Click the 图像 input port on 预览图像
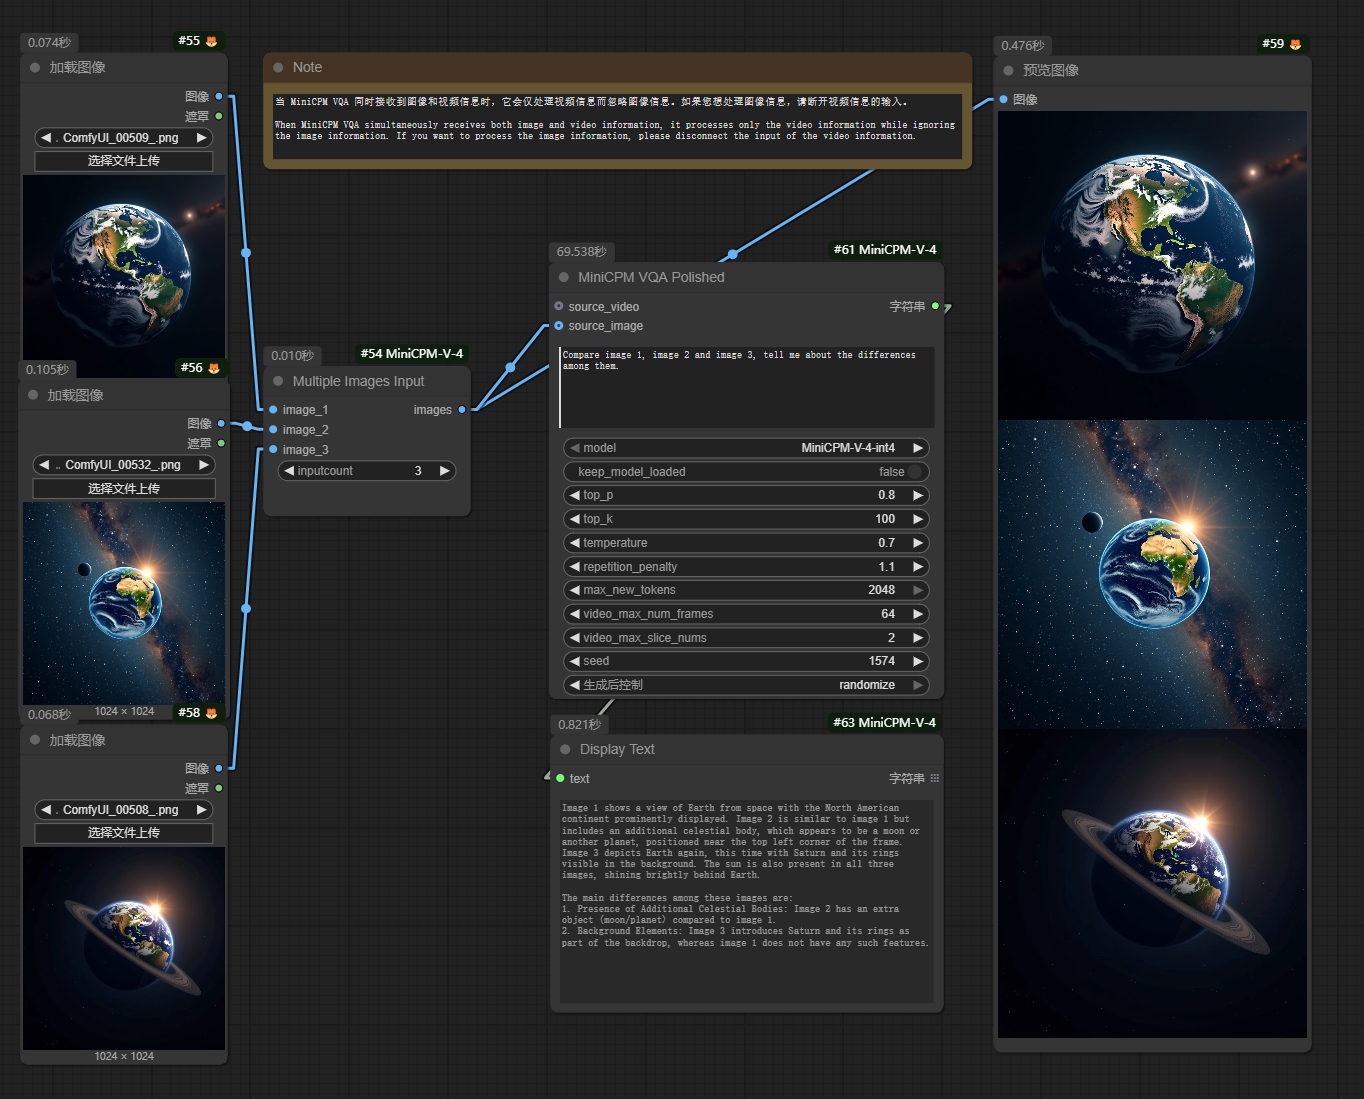Image resolution: width=1364 pixels, height=1099 pixels. click(1003, 99)
